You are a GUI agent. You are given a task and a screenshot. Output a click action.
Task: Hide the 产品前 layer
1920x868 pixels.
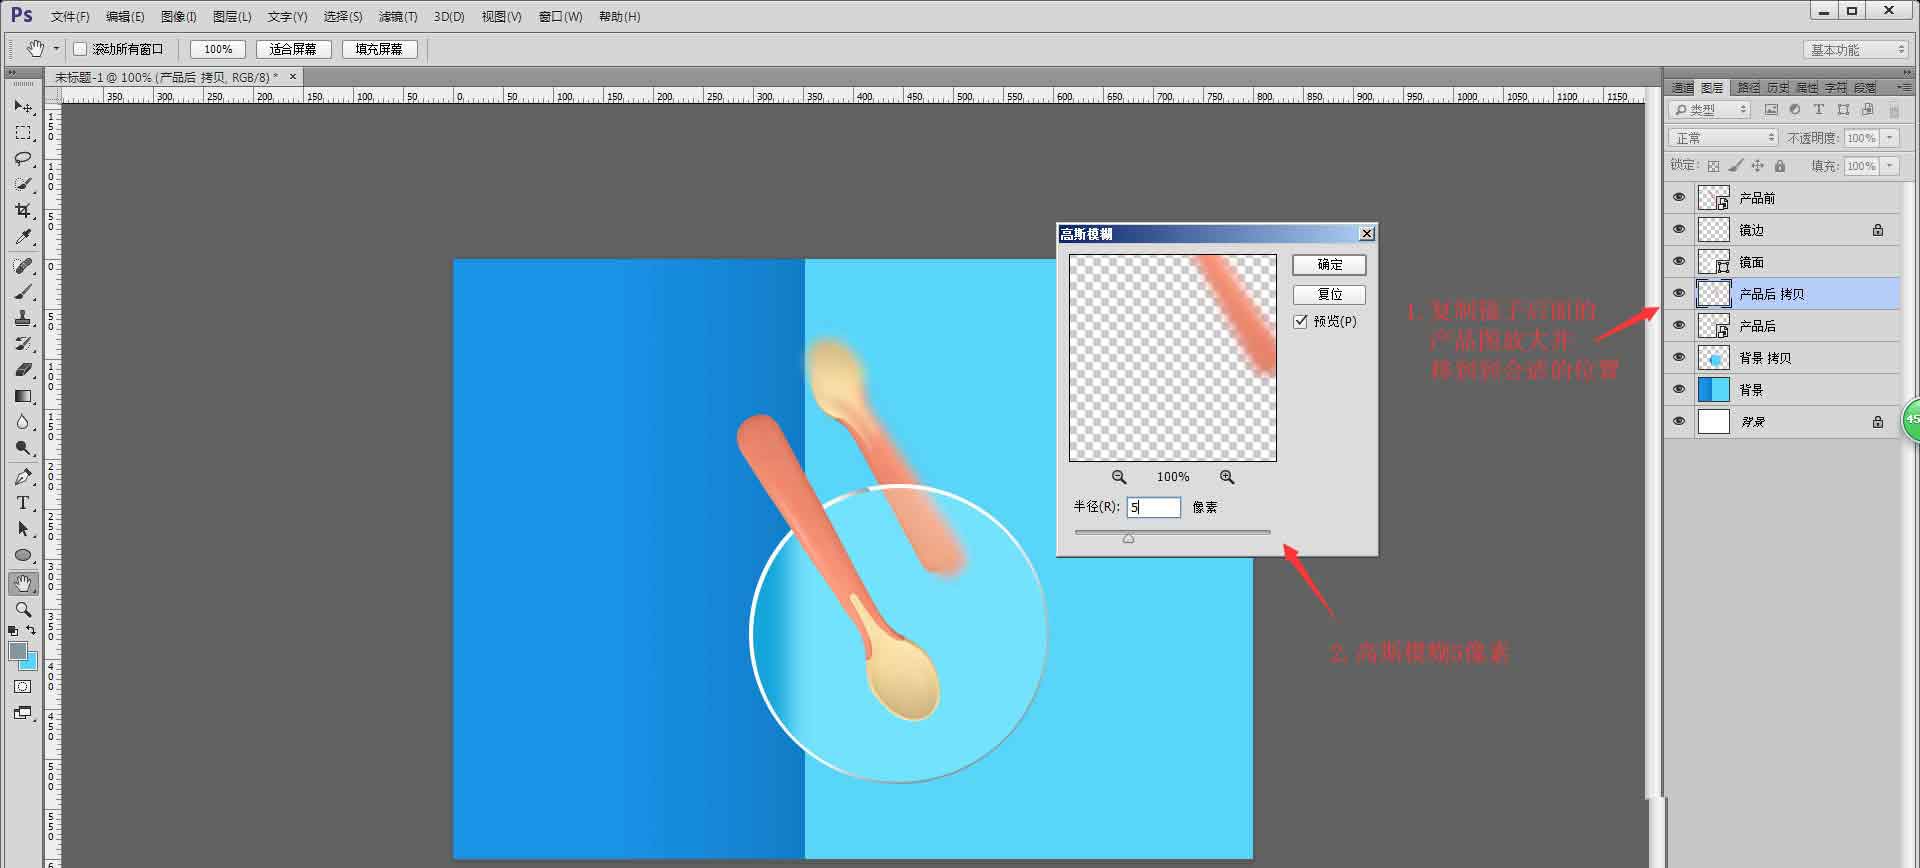click(1679, 197)
